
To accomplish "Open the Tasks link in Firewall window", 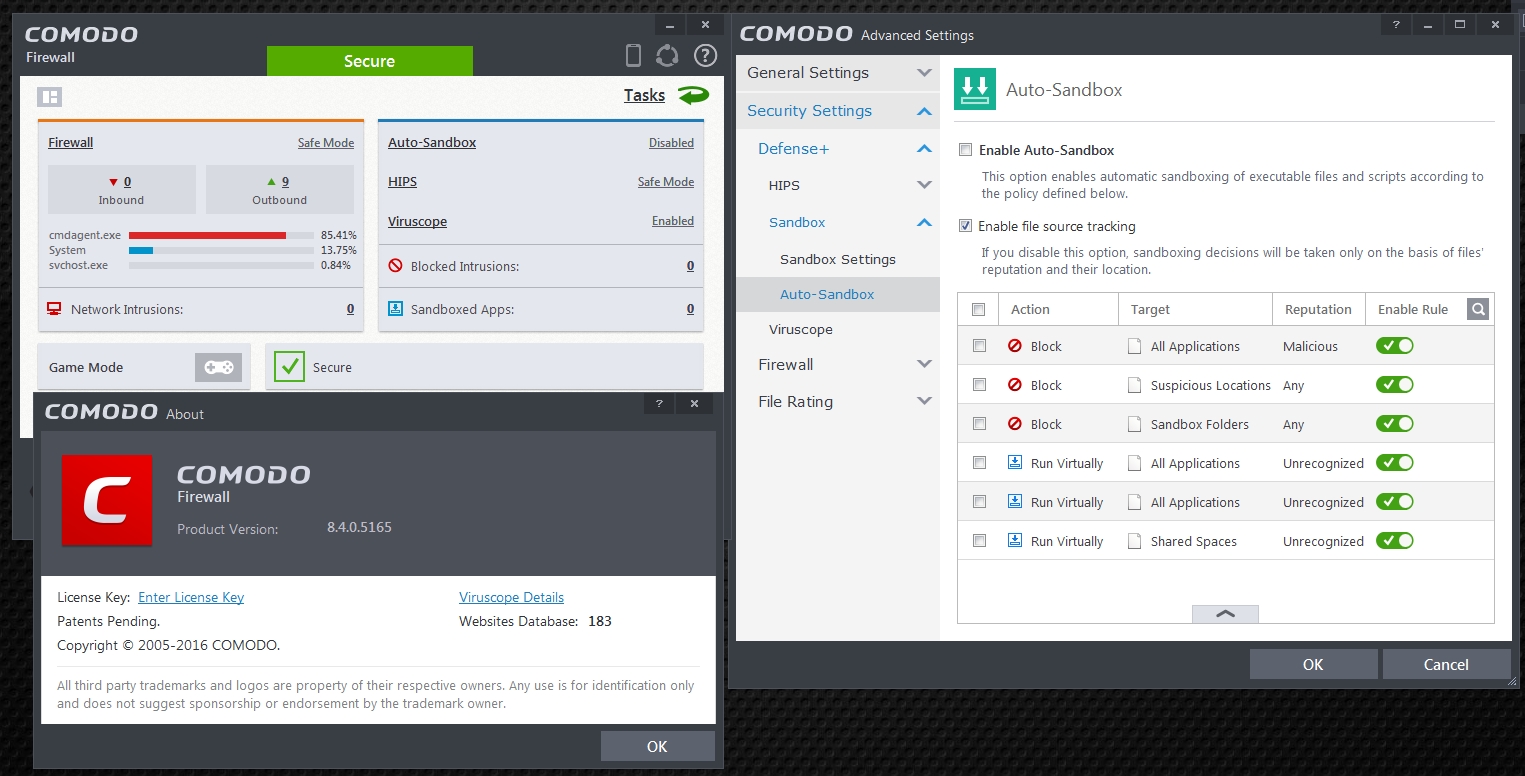I will tap(644, 95).
